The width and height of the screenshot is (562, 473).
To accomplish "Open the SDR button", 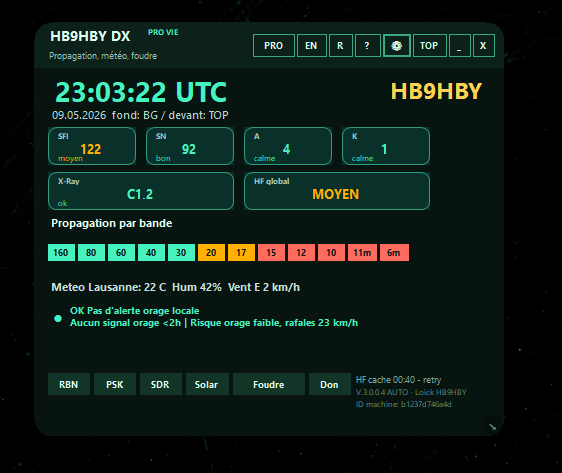I will pyautogui.click(x=160, y=384).
